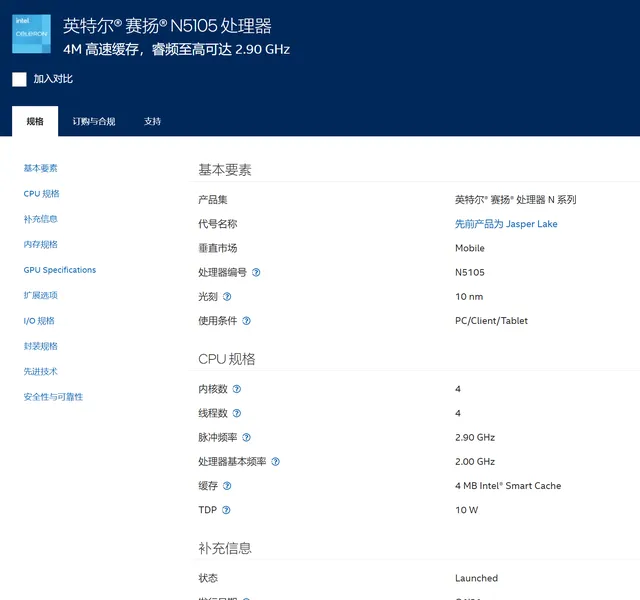
Task: Click help icon next to 内核数
Action: (237, 389)
